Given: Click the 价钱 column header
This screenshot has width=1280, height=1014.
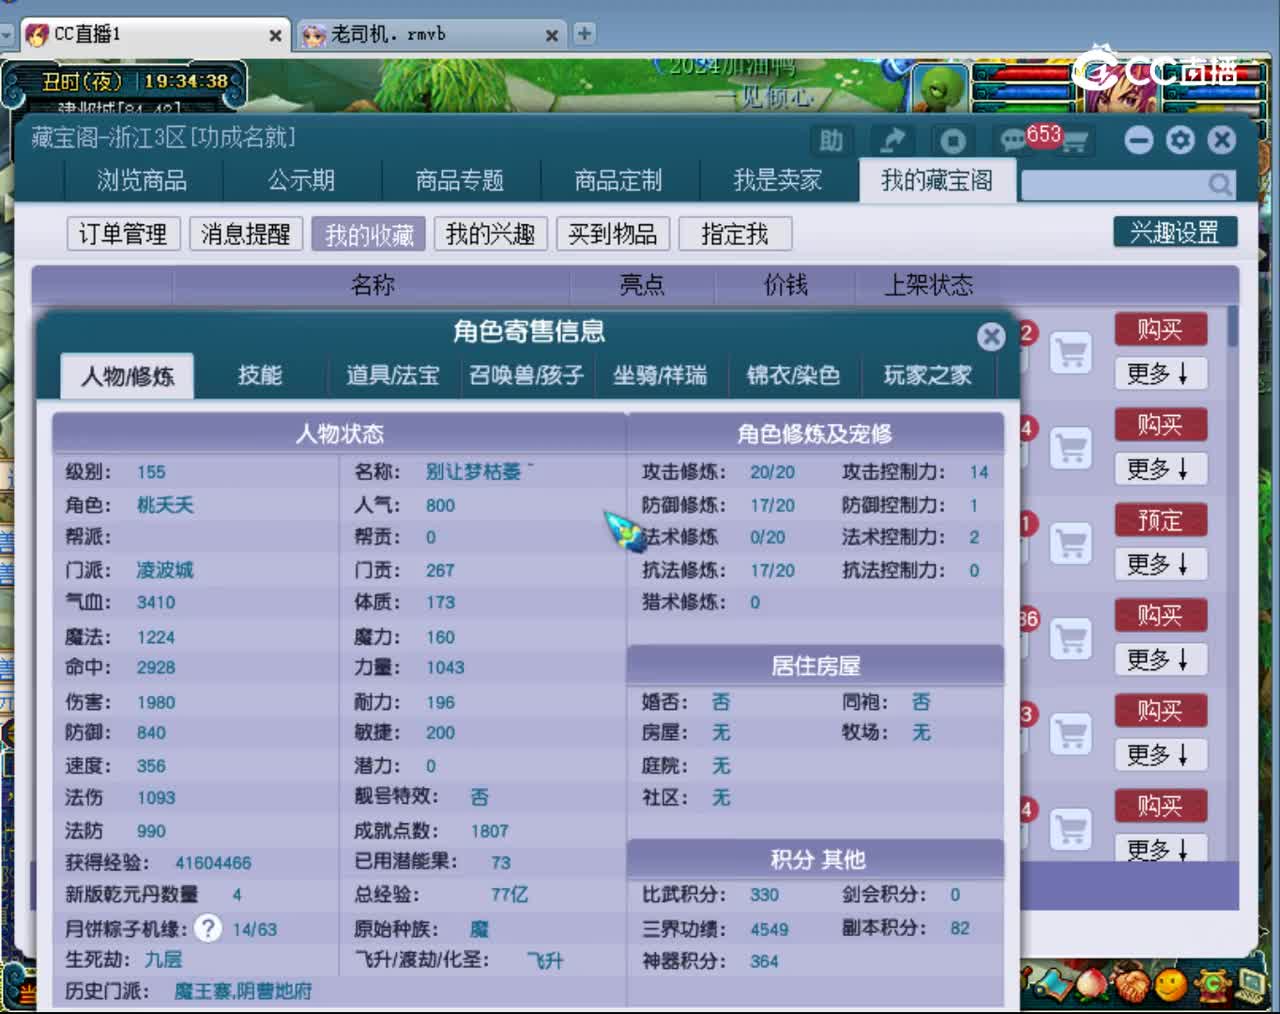Looking at the screenshot, I should click(x=785, y=286).
